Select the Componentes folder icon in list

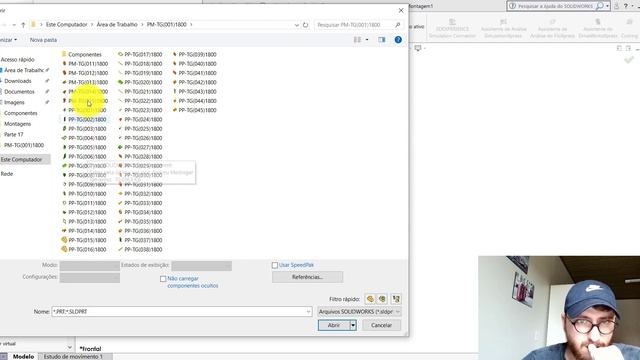pyautogui.click(x=64, y=54)
